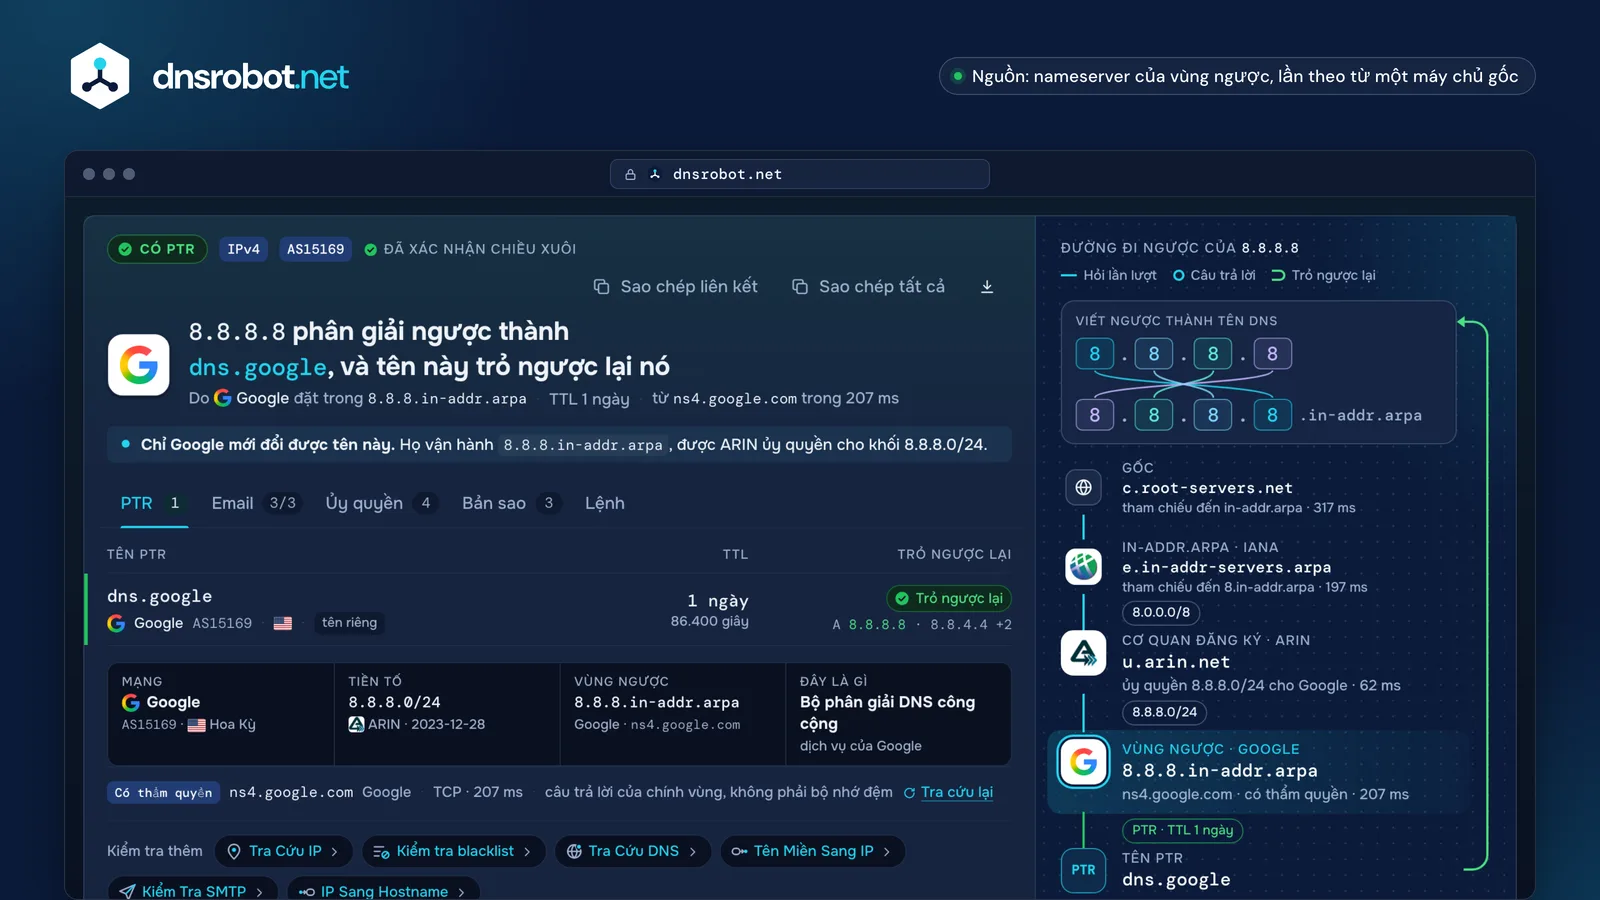Click the dnsrobot.net hexagon logo icon

coord(100,76)
